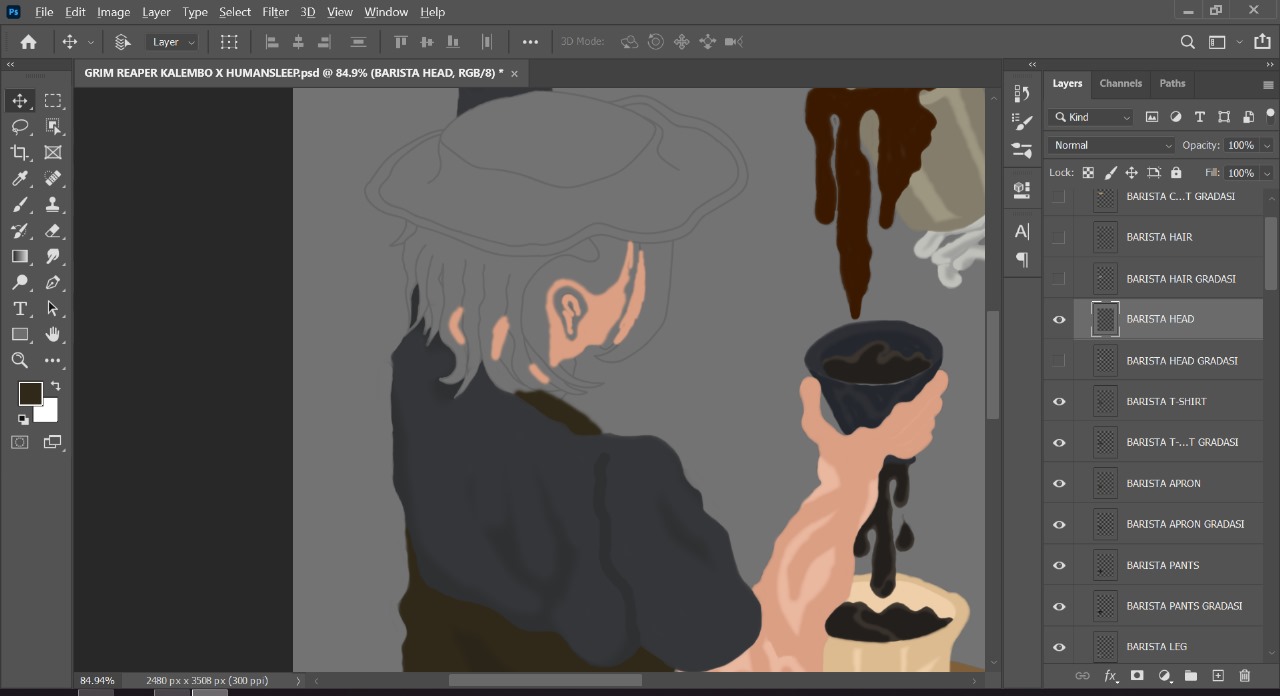Delete the selected layer via trash icon
This screenshot has width=1280, height=696.
(1245, 676)
